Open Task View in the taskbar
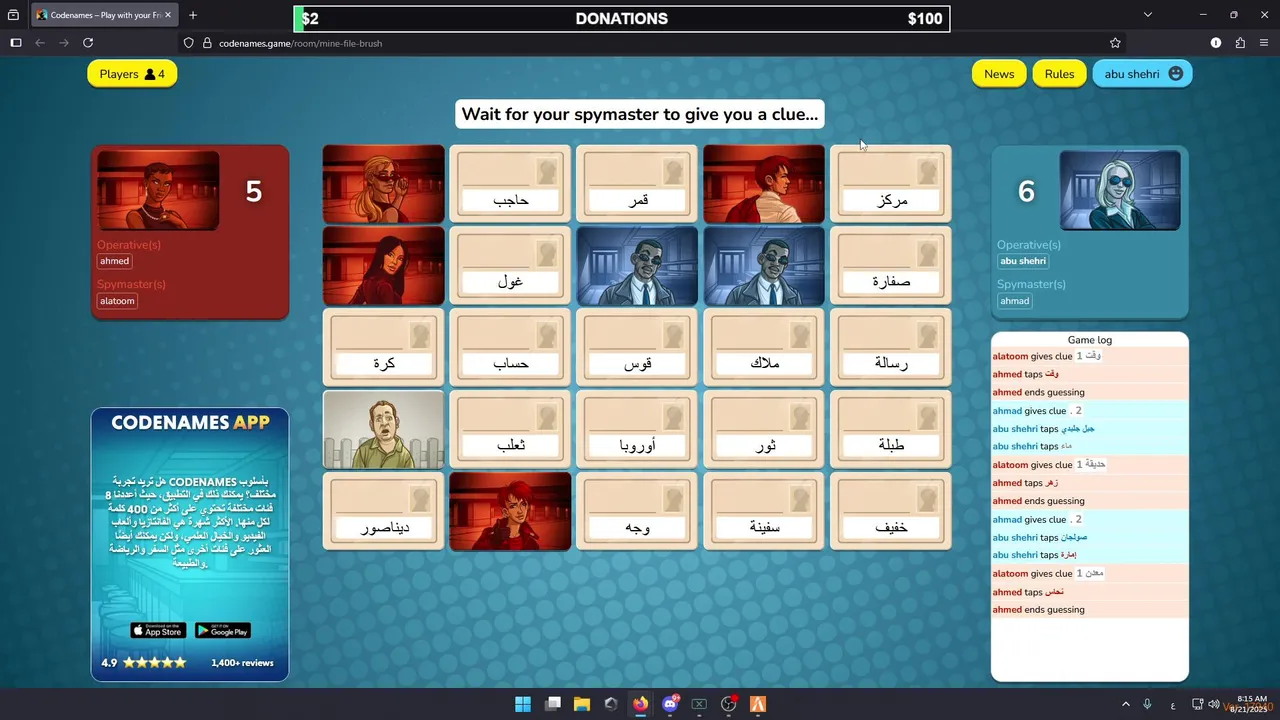The width and height of the screenshot is (1280, 720). 553,704
